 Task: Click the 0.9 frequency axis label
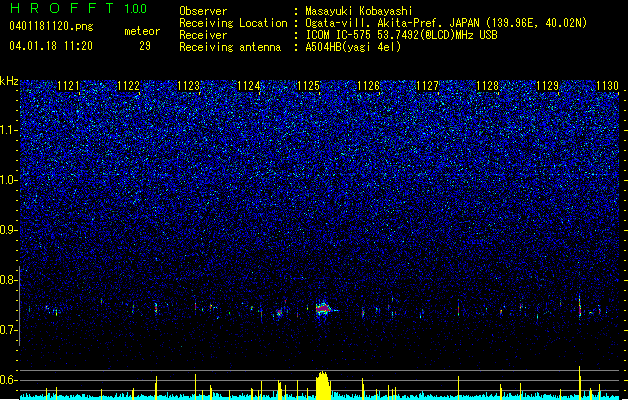[9, 230]
